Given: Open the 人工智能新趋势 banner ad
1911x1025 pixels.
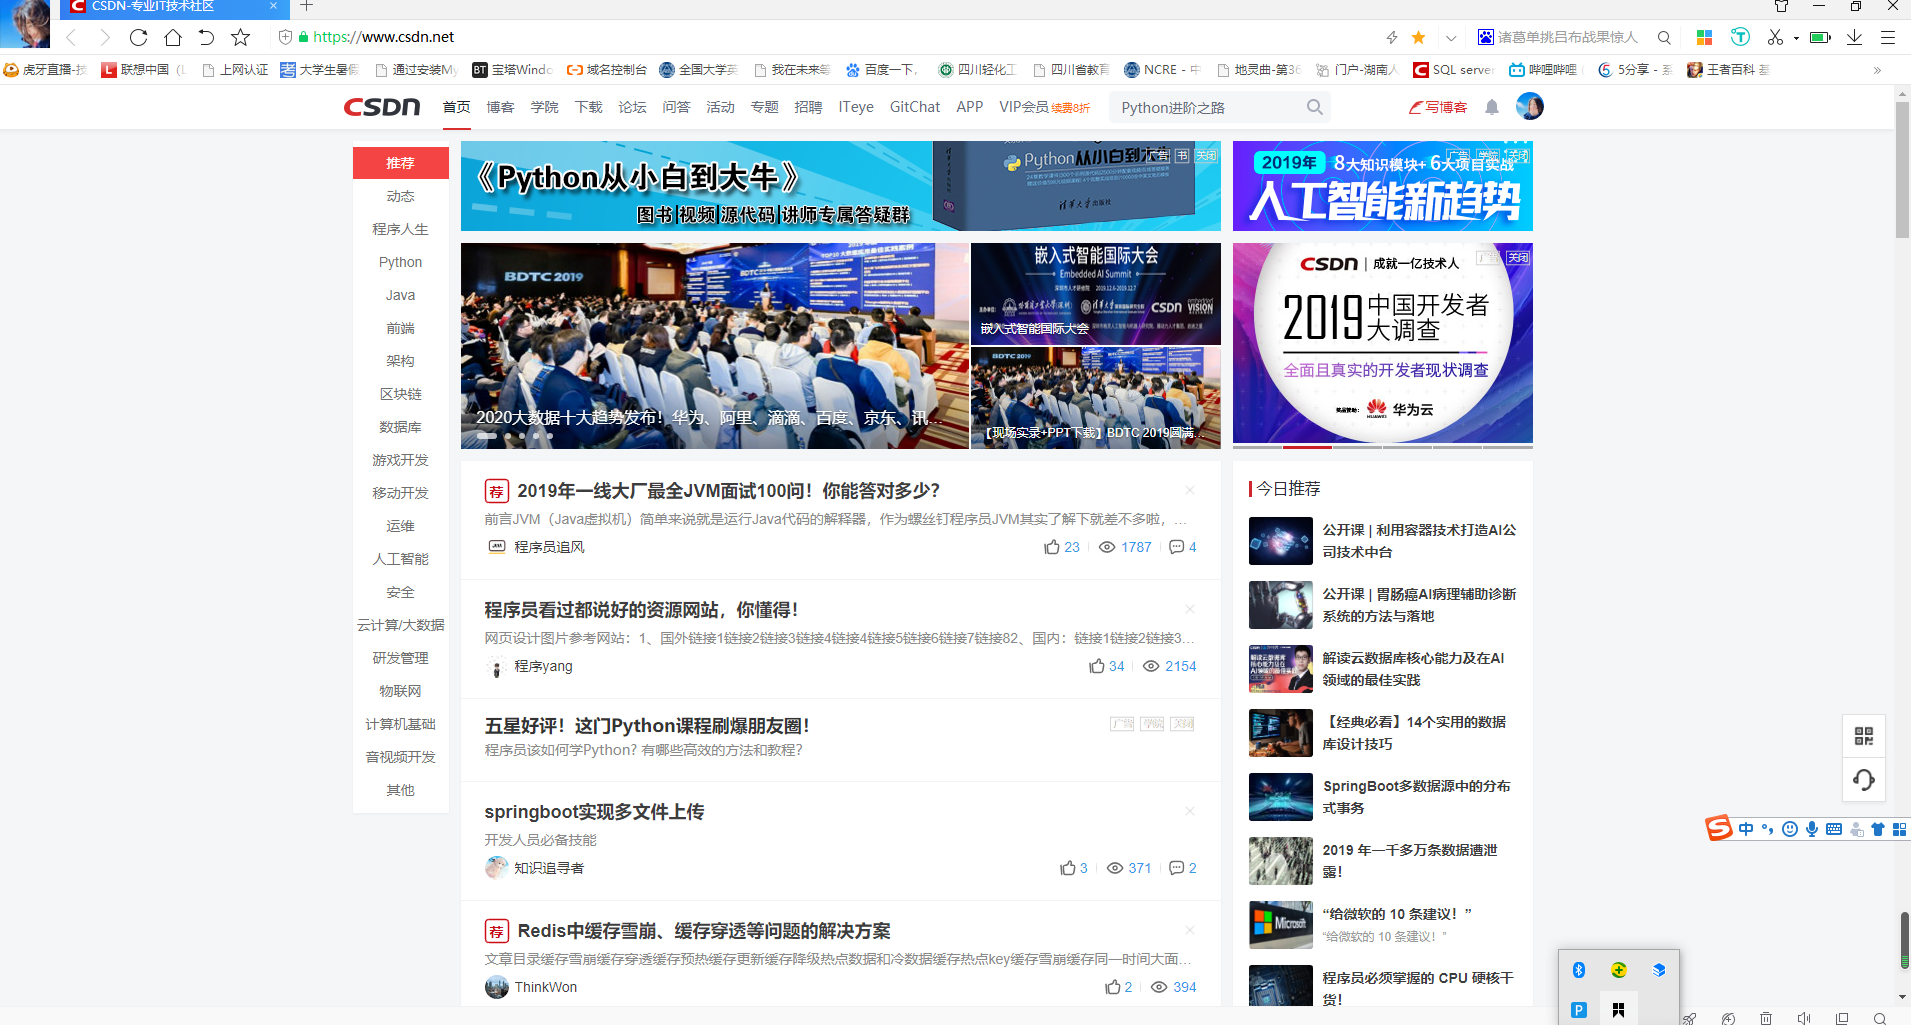Looking at the screenshot, I should coord(1382,186).
